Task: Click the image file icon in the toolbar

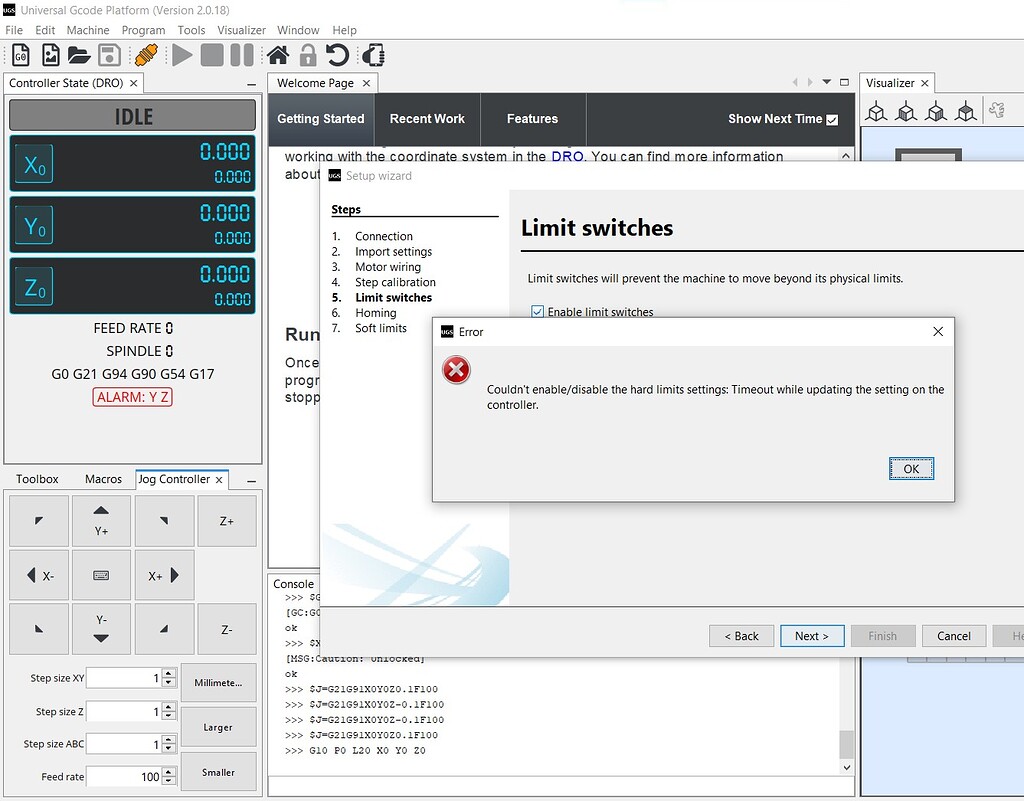Action: (x=50, y=55)
